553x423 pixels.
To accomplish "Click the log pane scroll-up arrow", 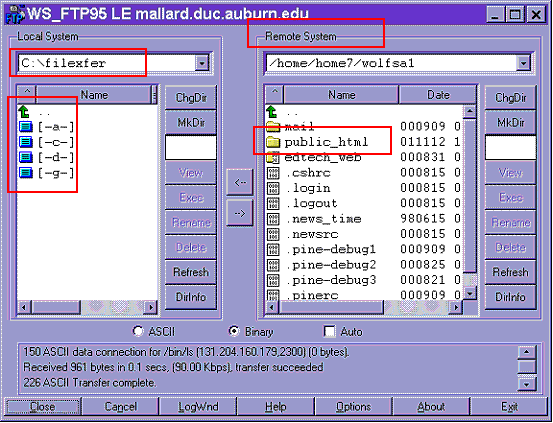I will (526, 352).
